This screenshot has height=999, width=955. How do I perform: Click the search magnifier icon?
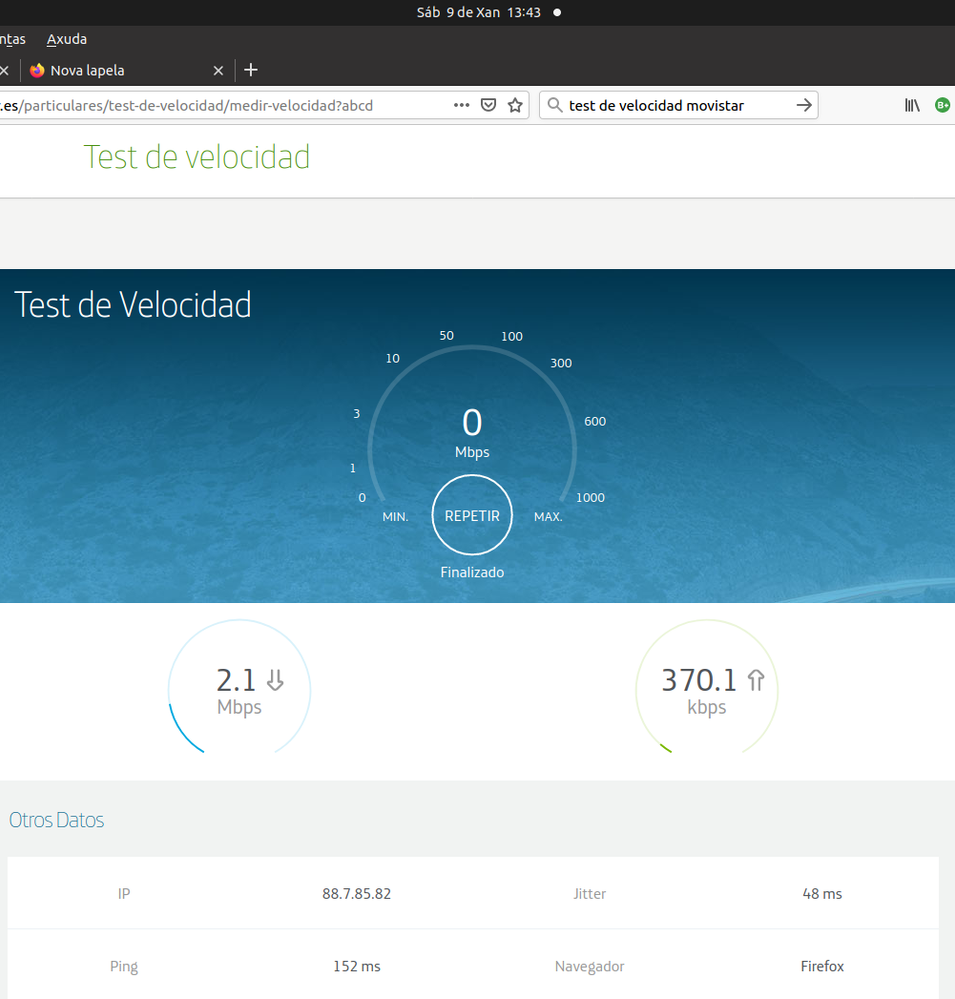click(555, 105)
